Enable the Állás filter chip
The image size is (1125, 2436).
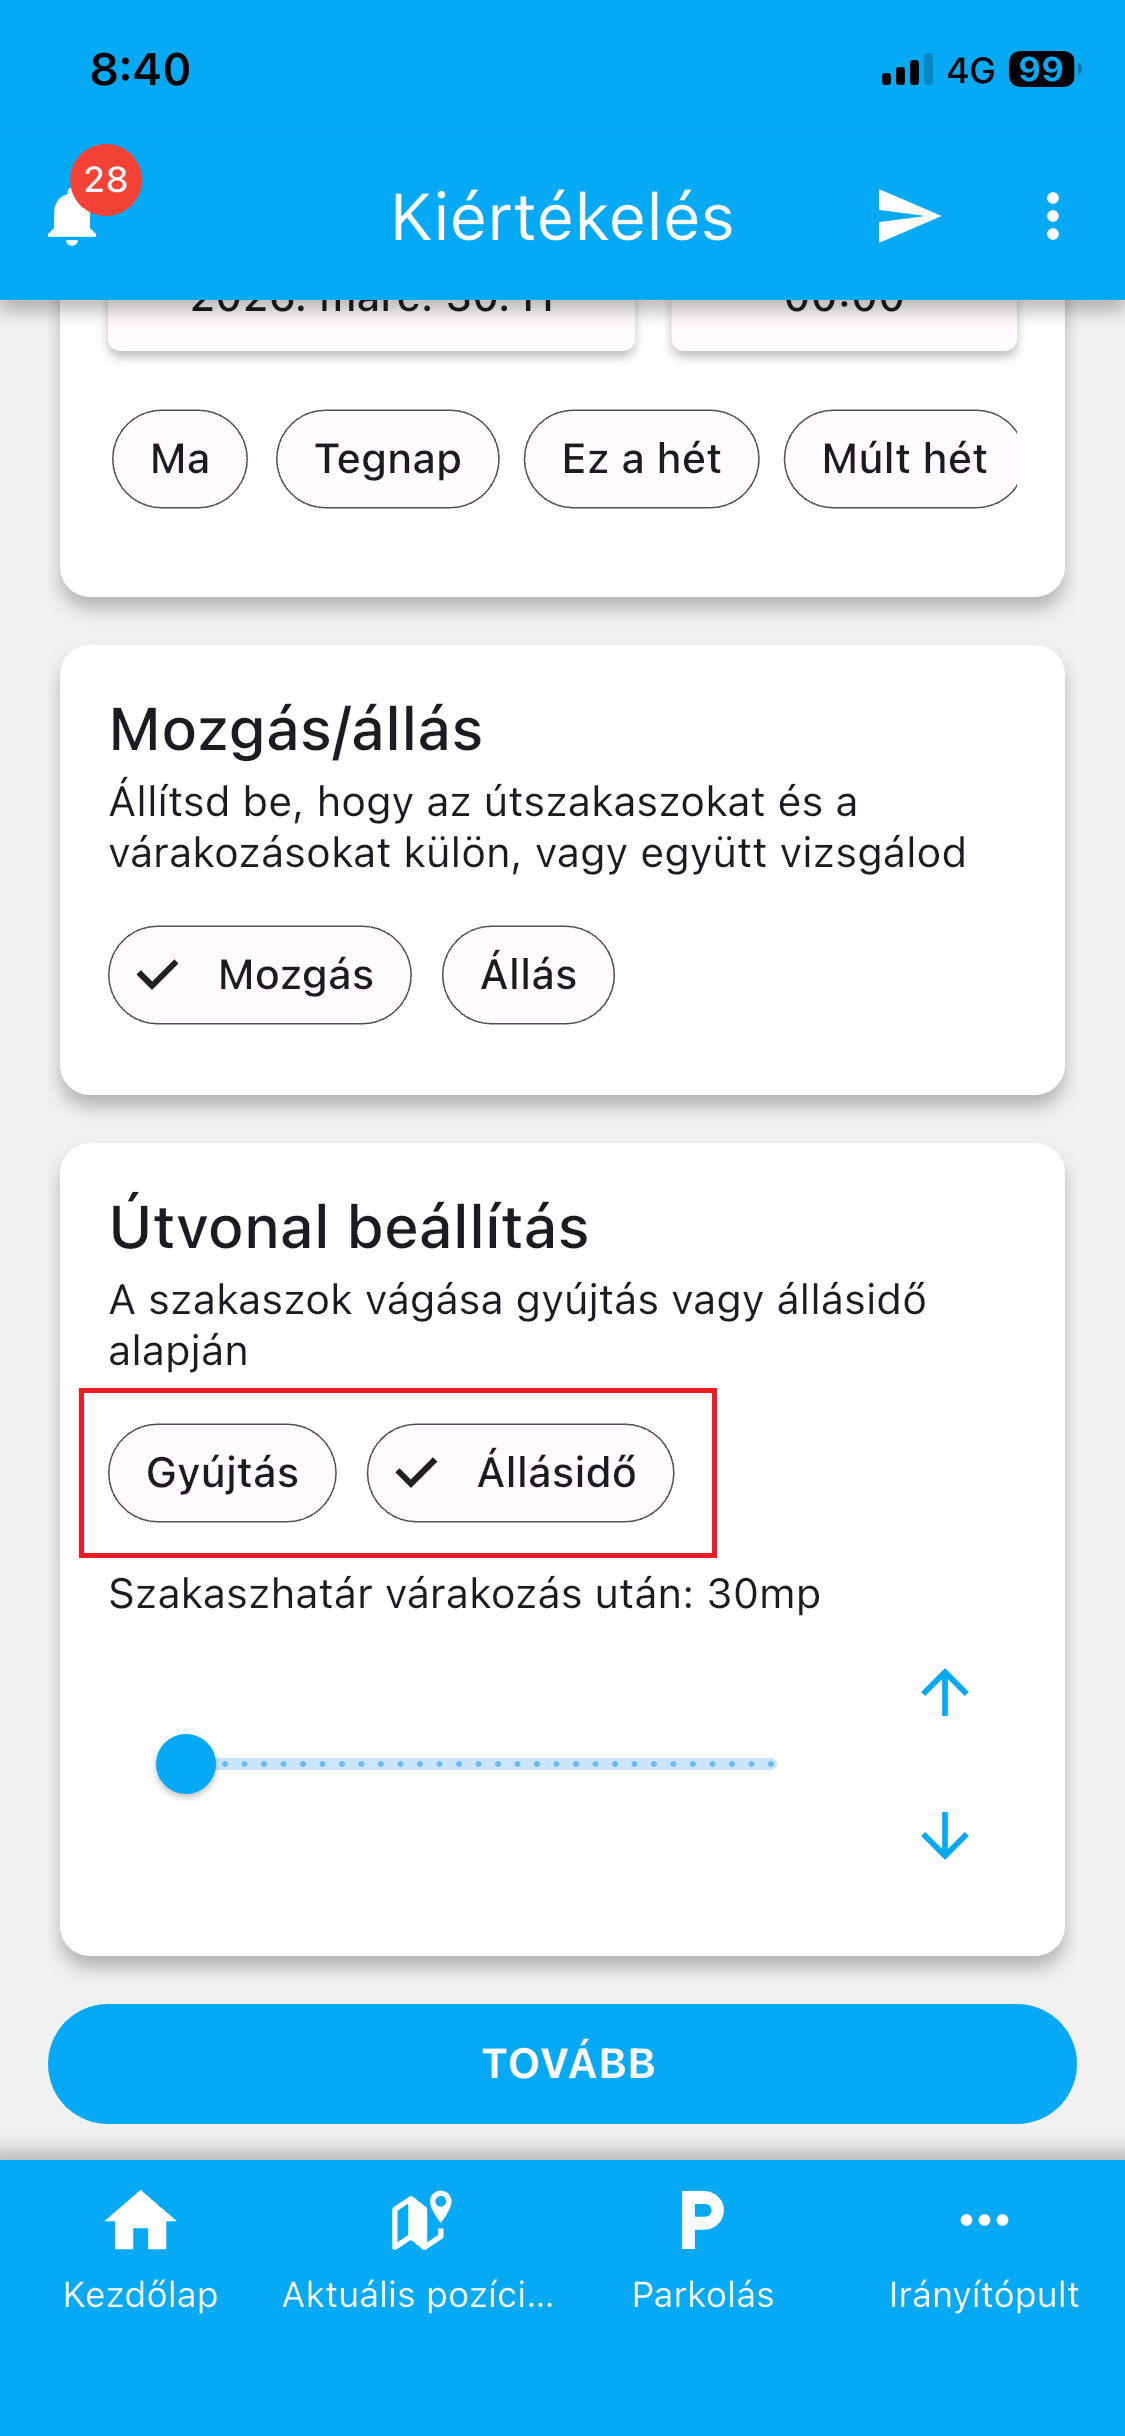coord(528,975)
